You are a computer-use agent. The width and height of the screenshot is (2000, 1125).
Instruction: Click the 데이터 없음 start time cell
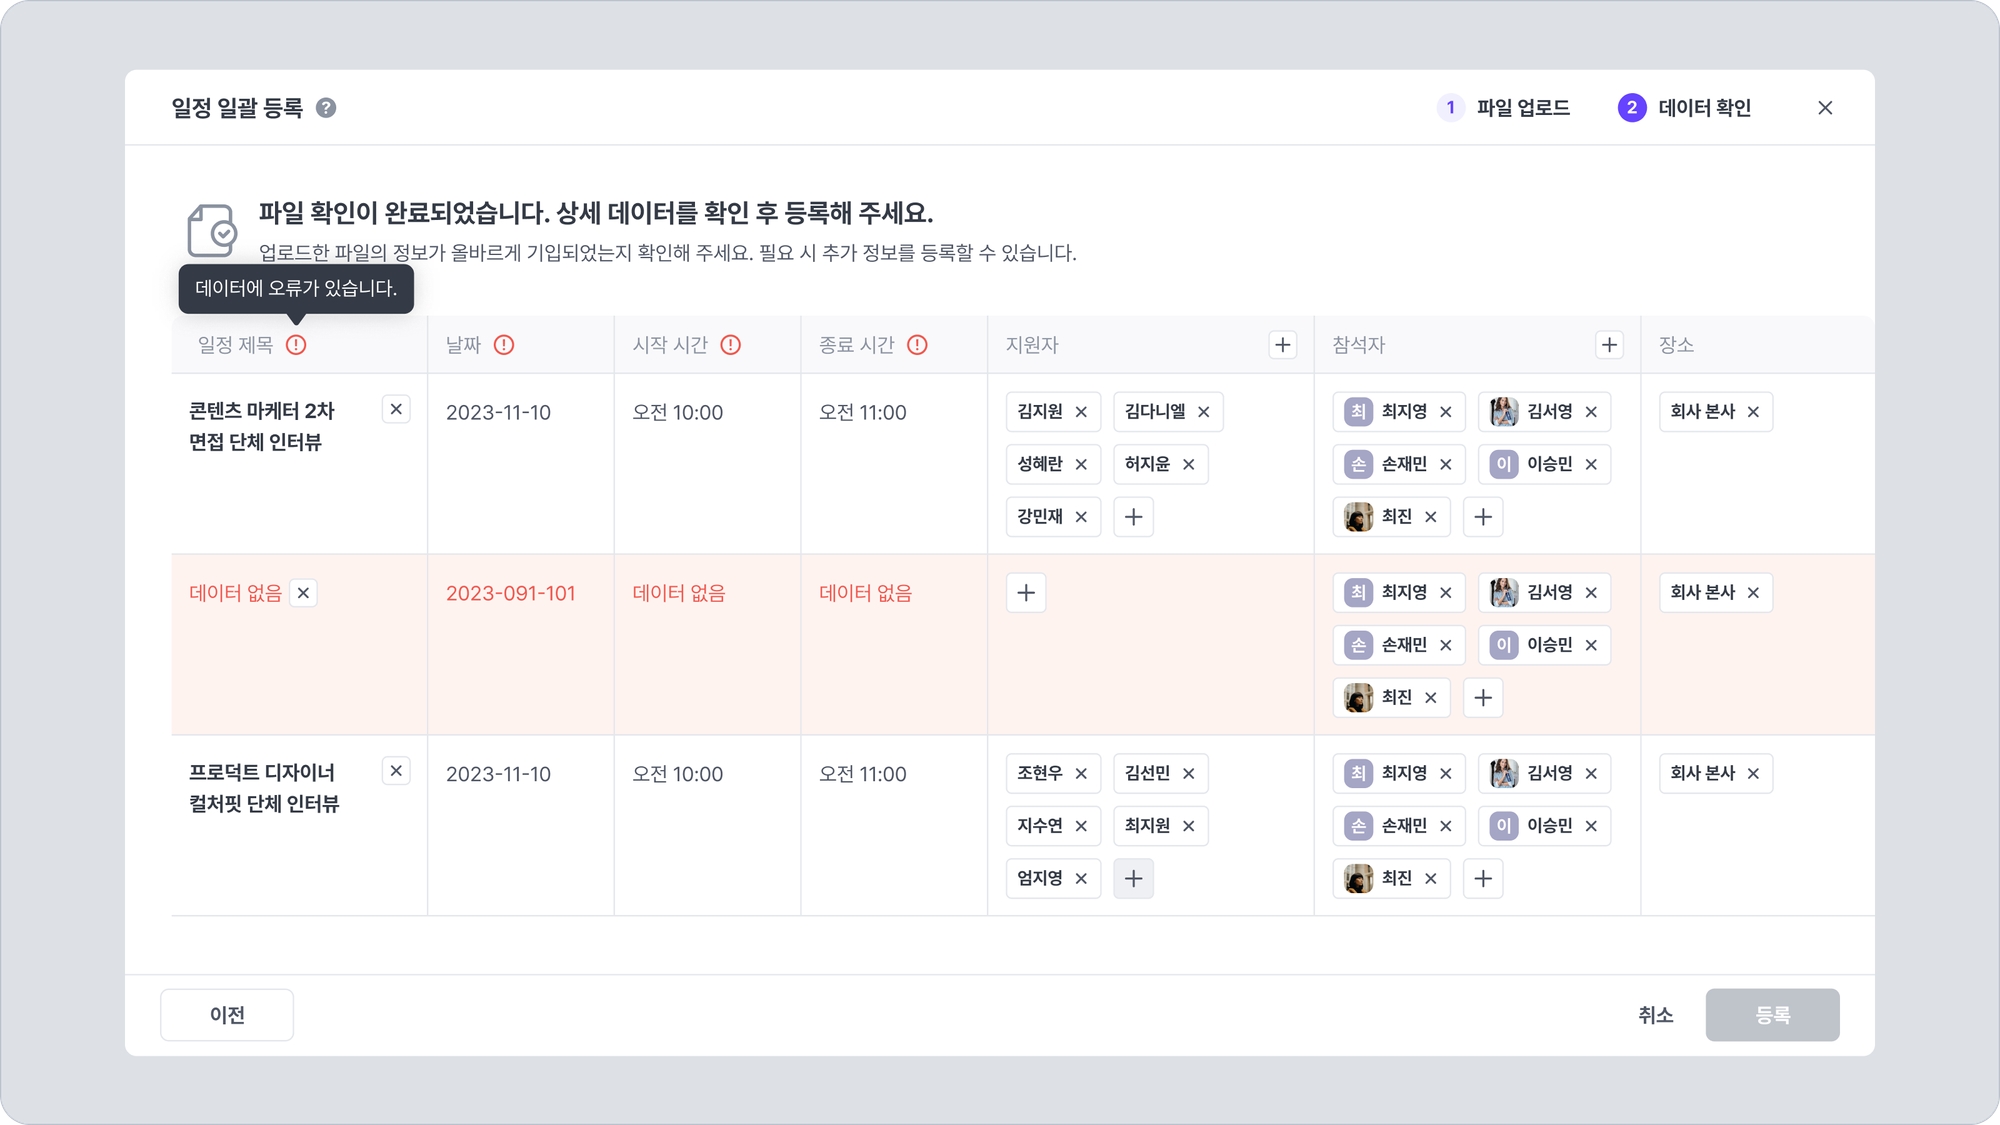pos(679,593)
